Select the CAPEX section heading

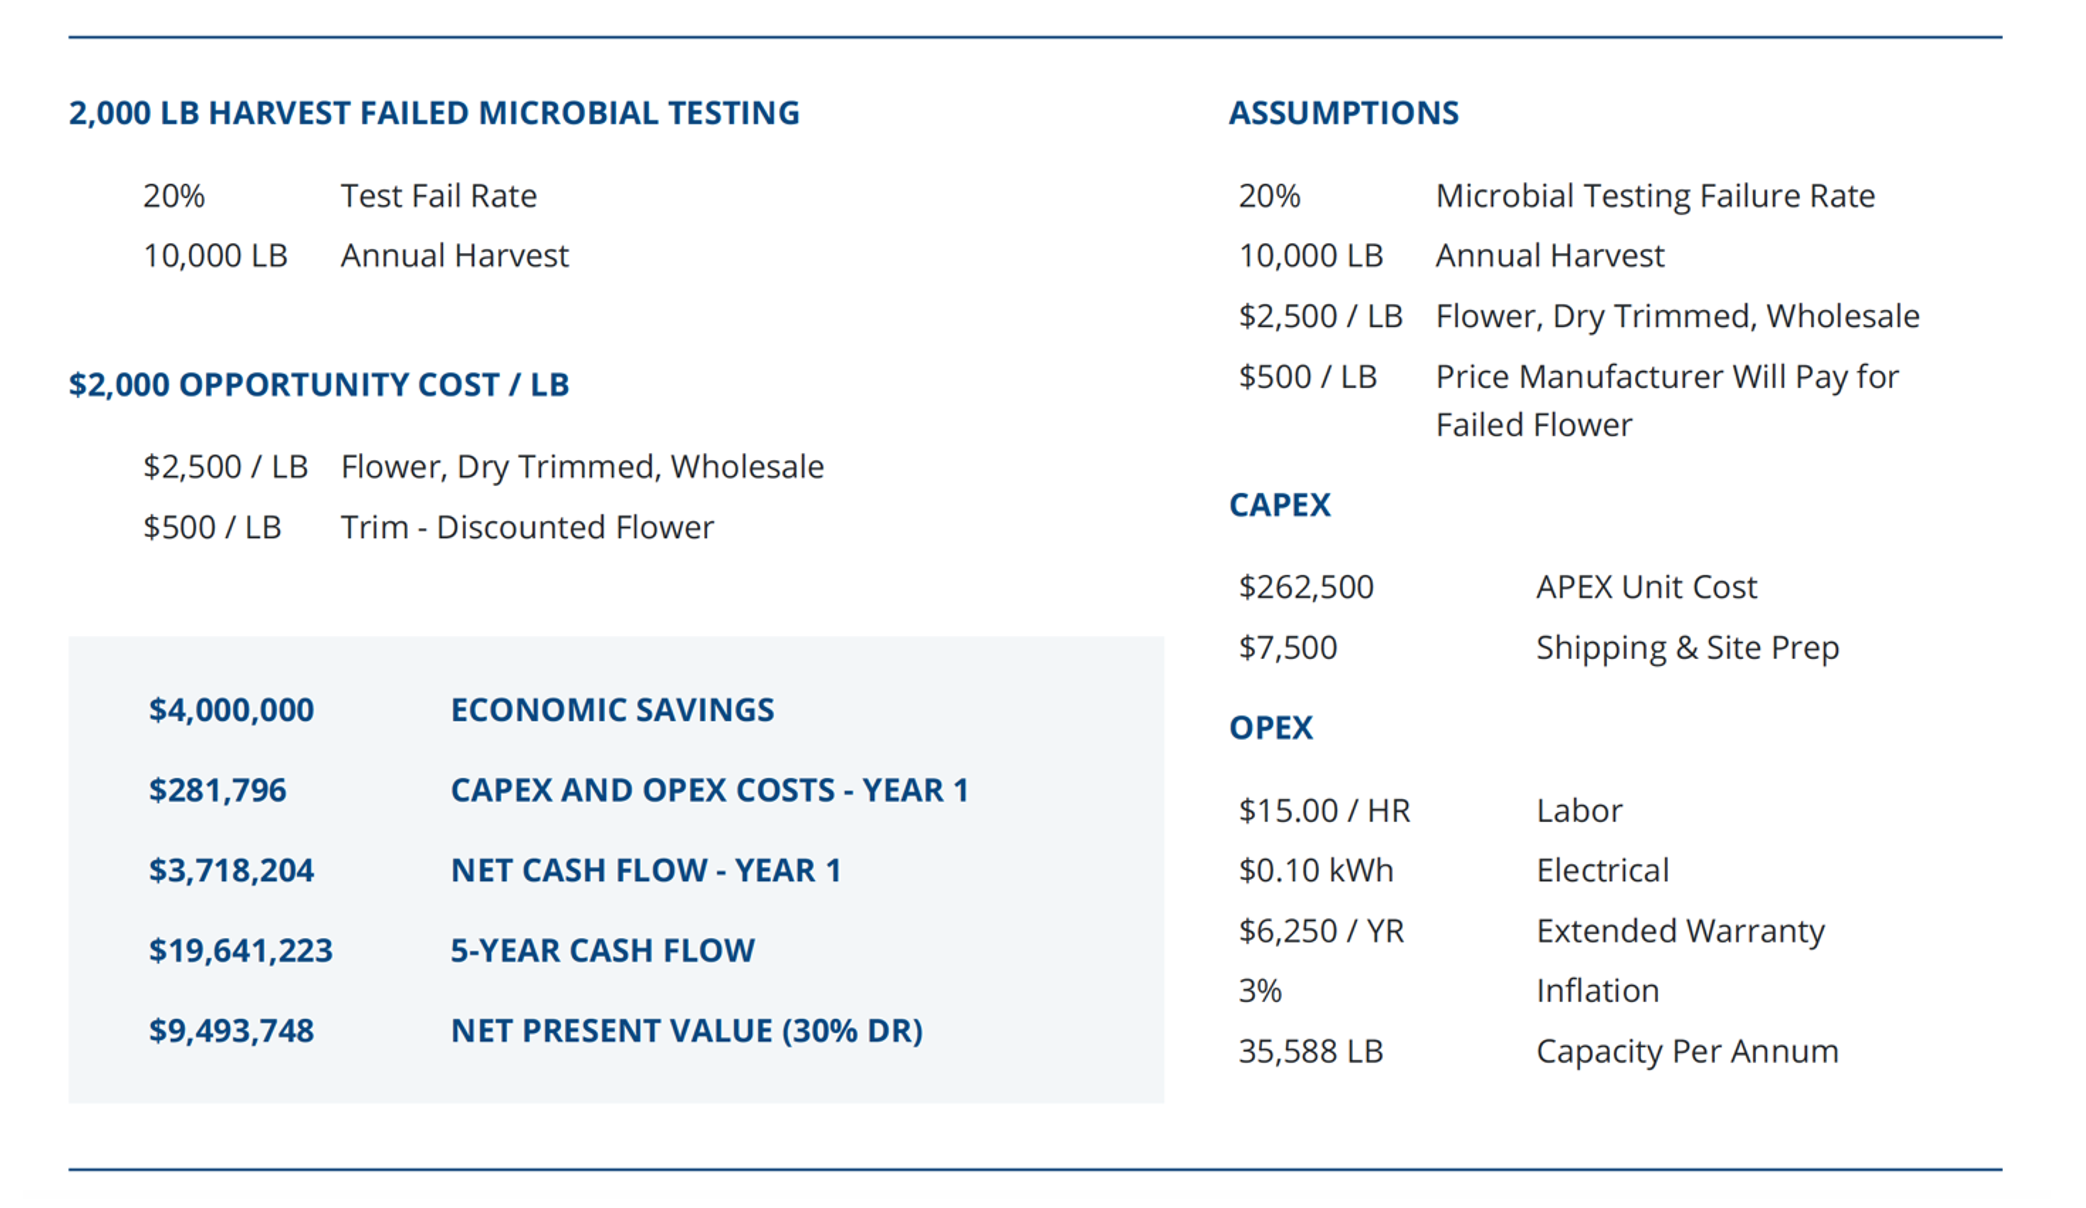[x=1279, y=505]
